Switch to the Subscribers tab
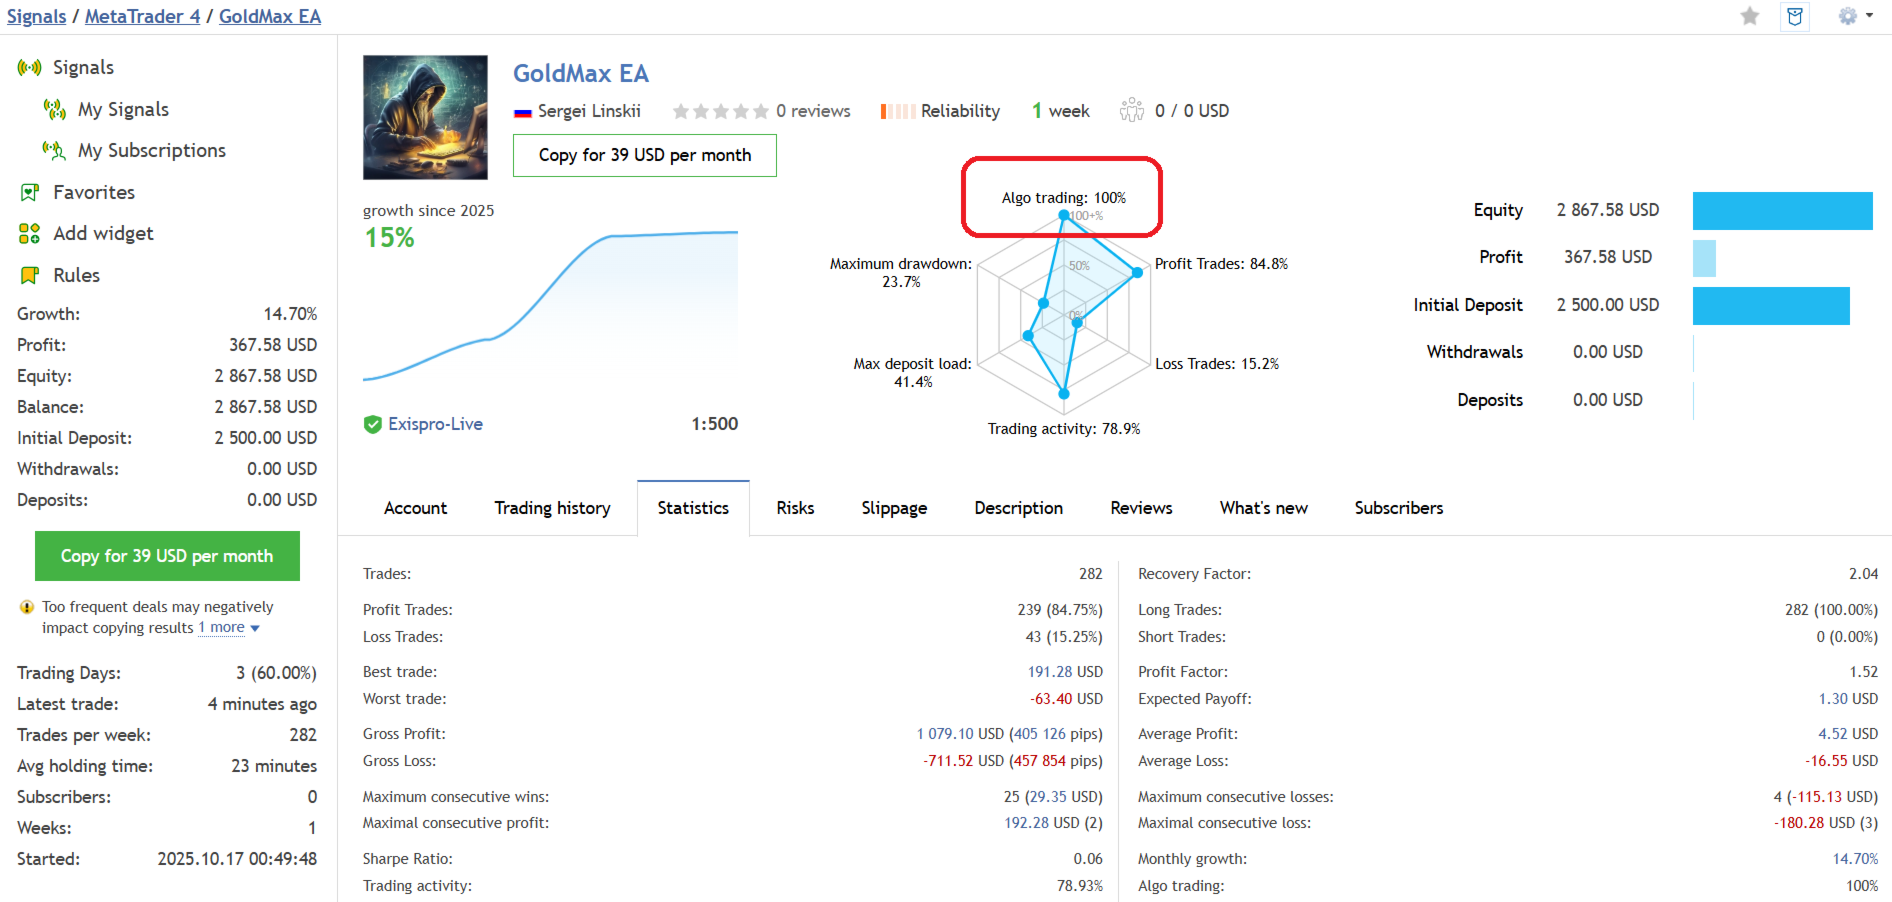Viewport: 1892px width, 902px height. coord(1398,508)
